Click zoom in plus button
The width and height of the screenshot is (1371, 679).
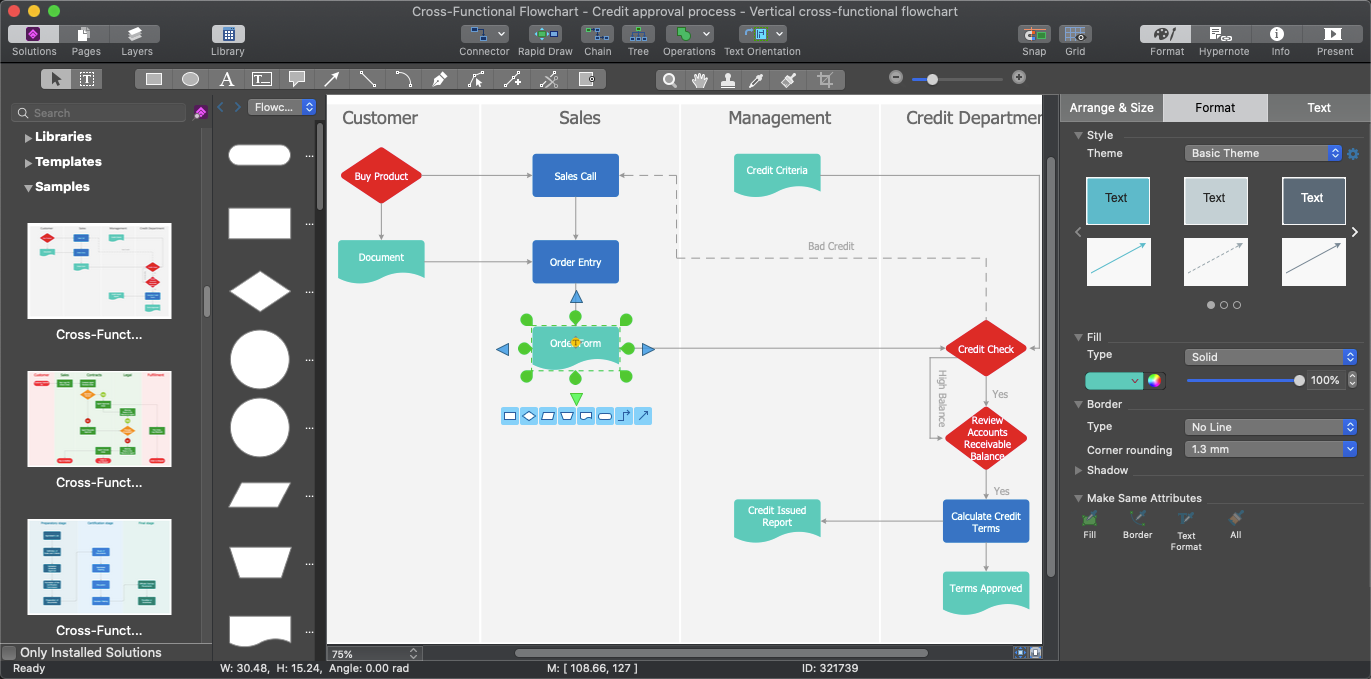pos(1019,77)
